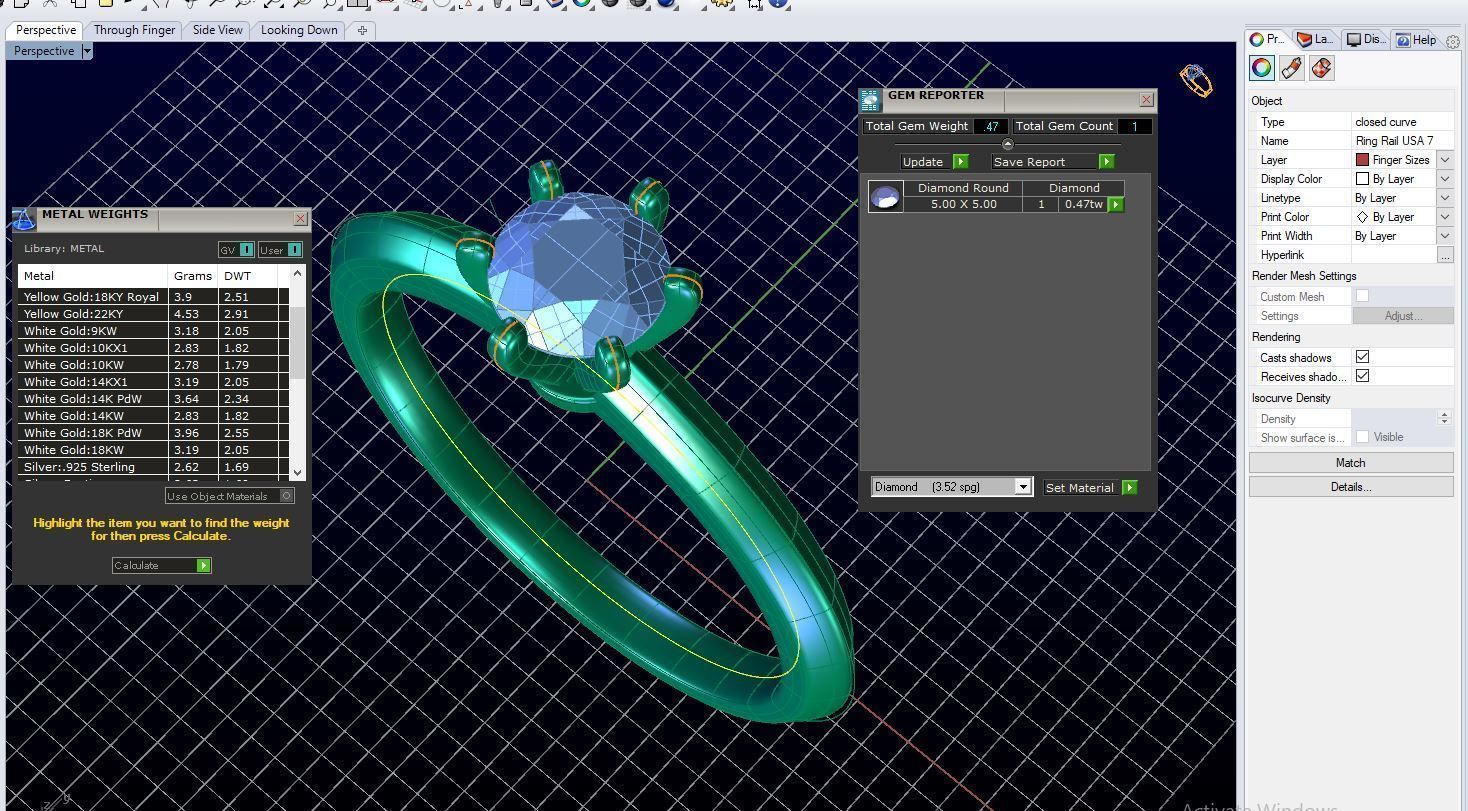Switch to the Through Finger viewport tab
The width and height of the screenshot is (1468, 811).
pos(134,30)
